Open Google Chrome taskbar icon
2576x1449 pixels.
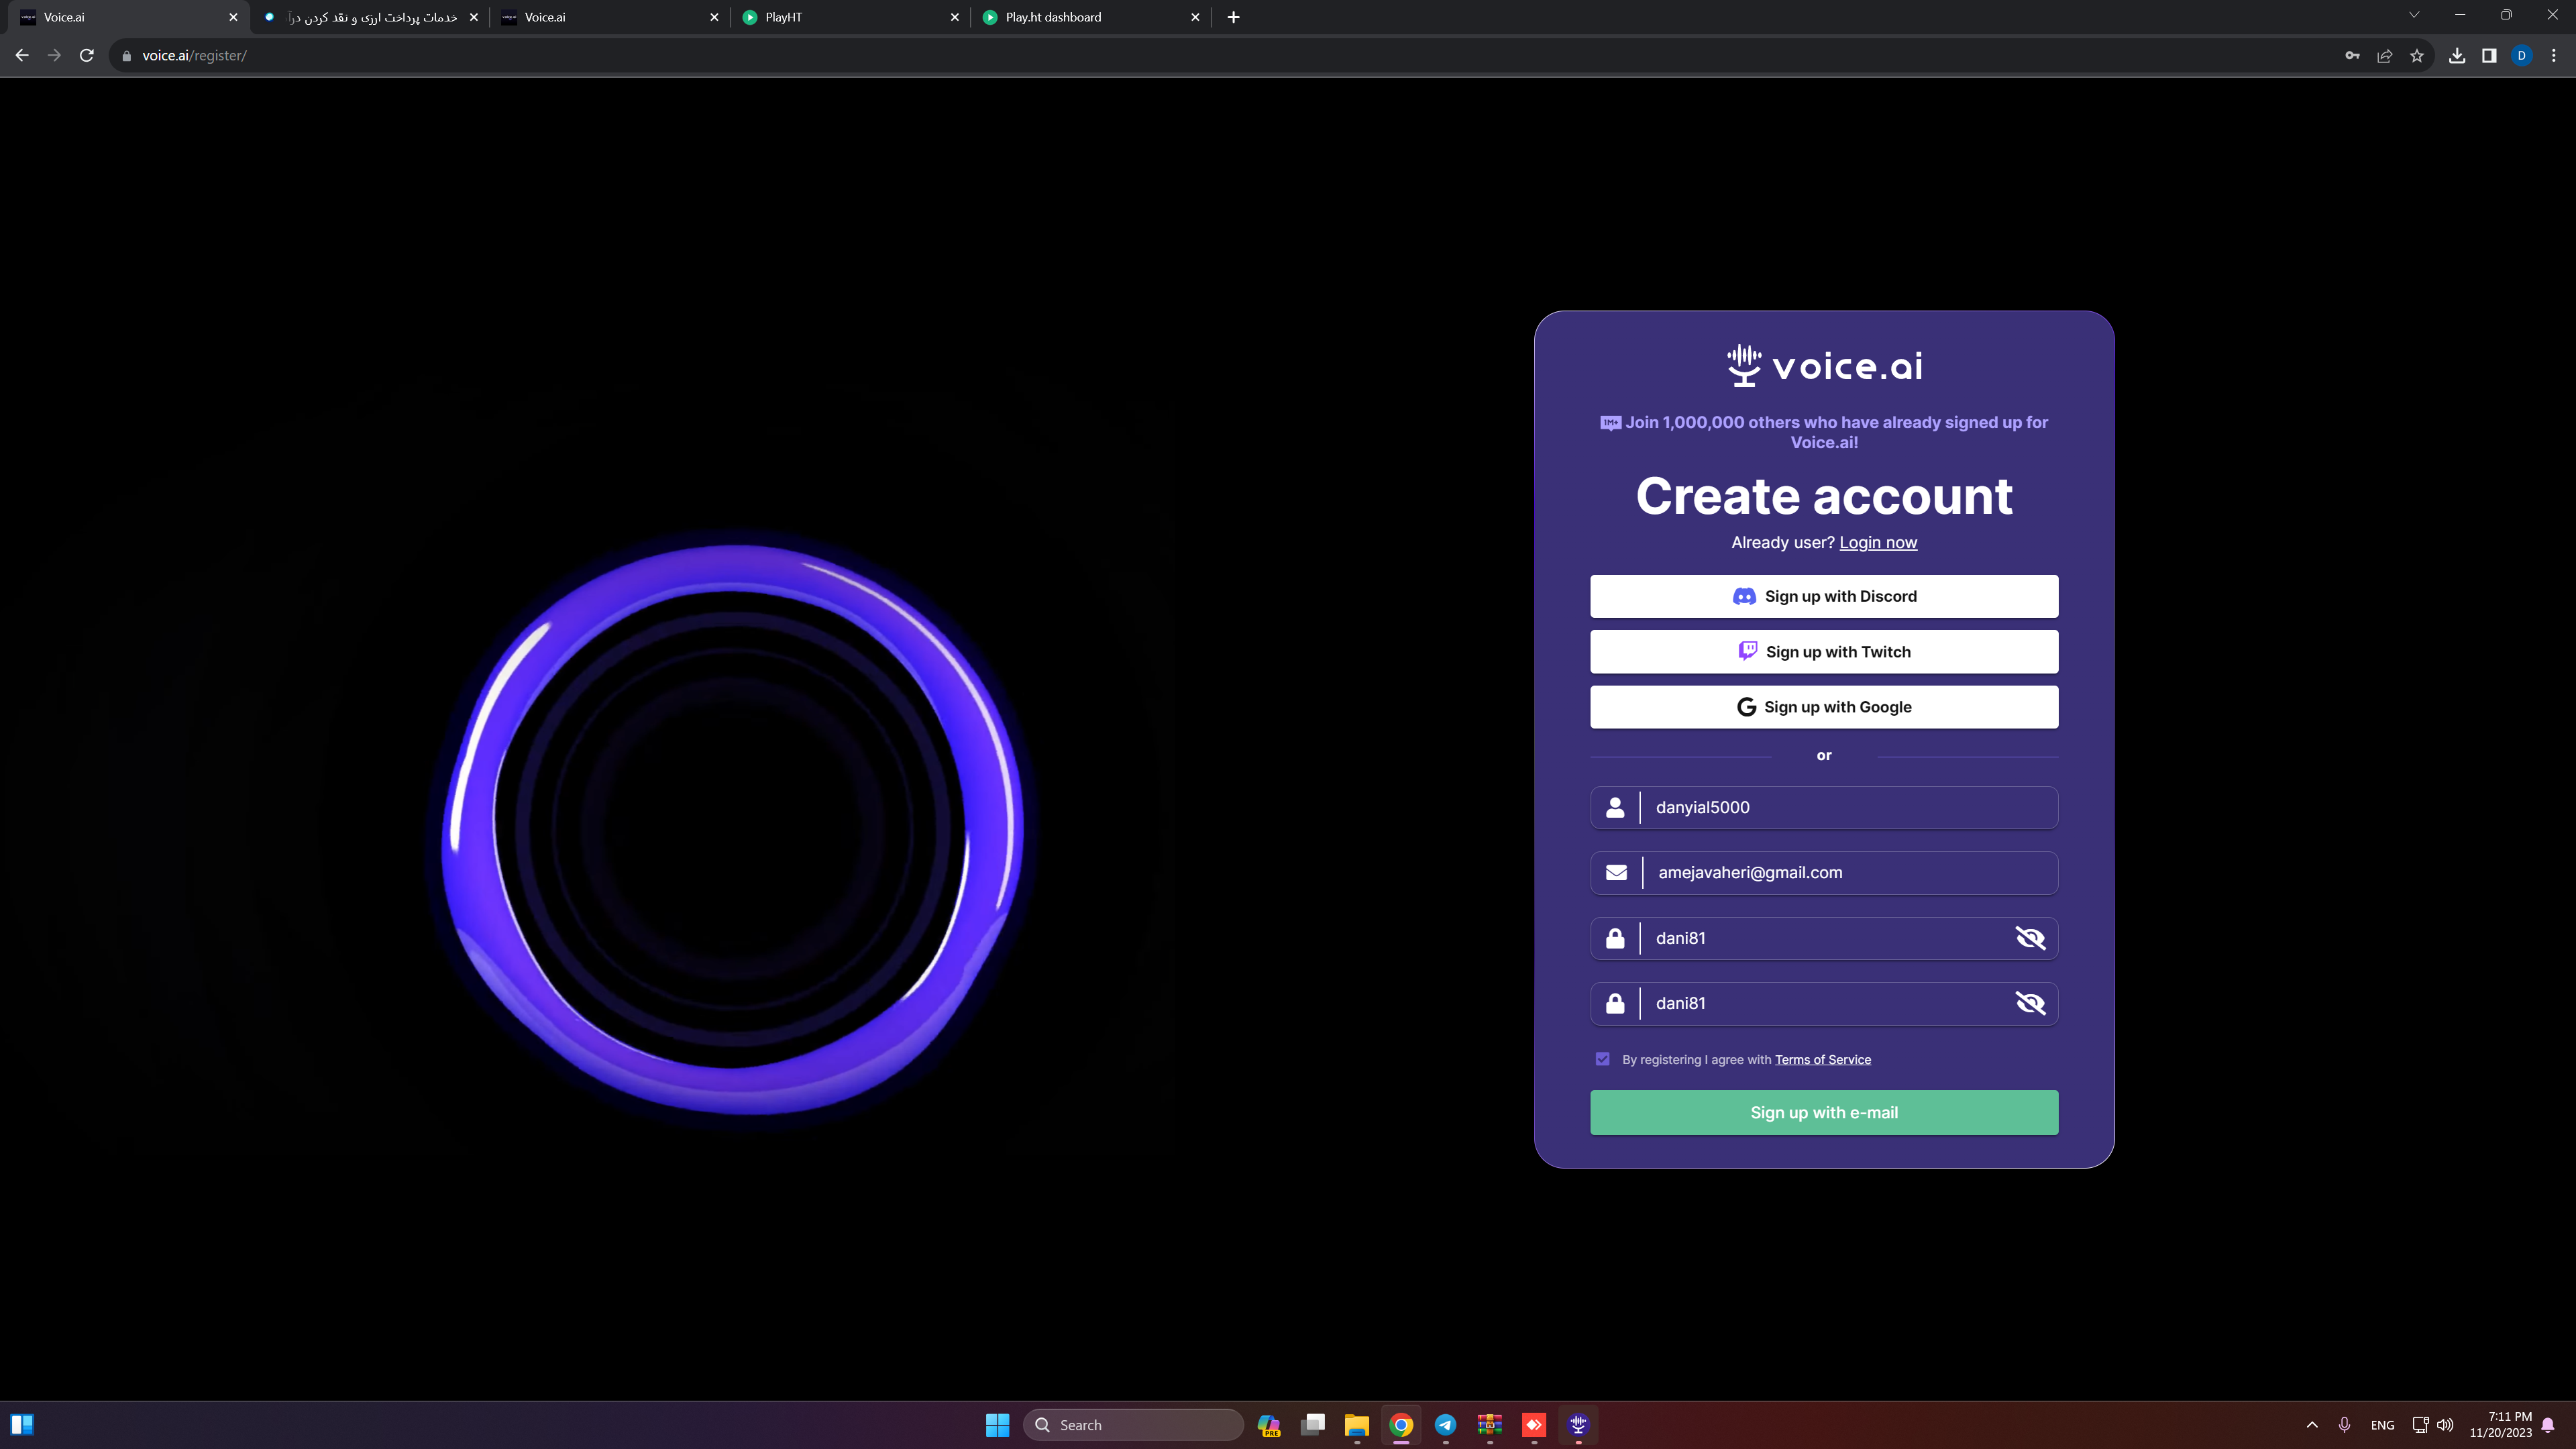point(1401,1425)
